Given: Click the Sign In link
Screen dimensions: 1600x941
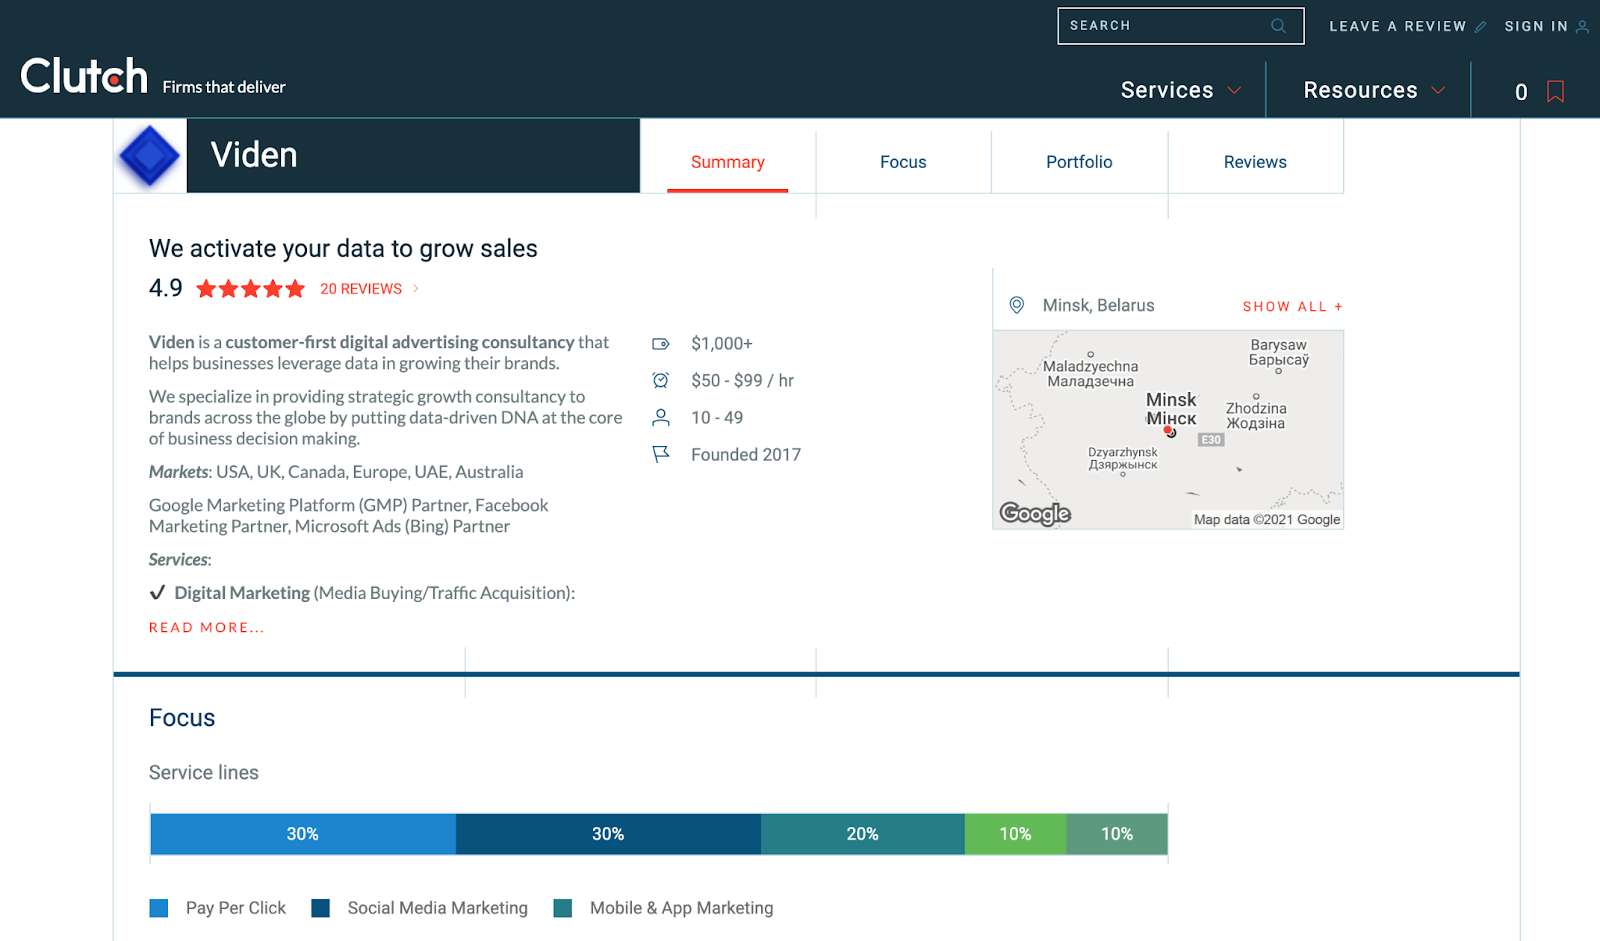Looking at the screenshot, I should click(x=1536, y=27).
